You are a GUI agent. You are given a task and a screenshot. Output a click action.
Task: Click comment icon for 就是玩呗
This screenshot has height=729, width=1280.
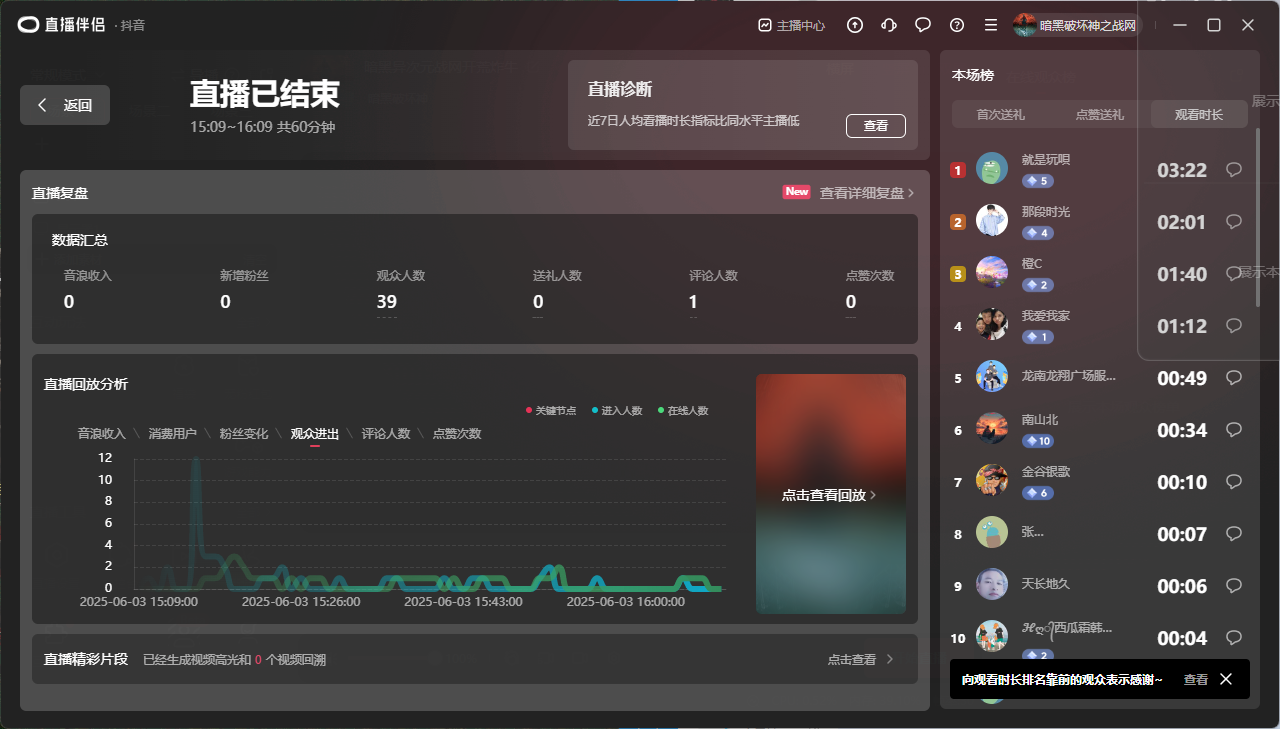[x=1234, y=170]
